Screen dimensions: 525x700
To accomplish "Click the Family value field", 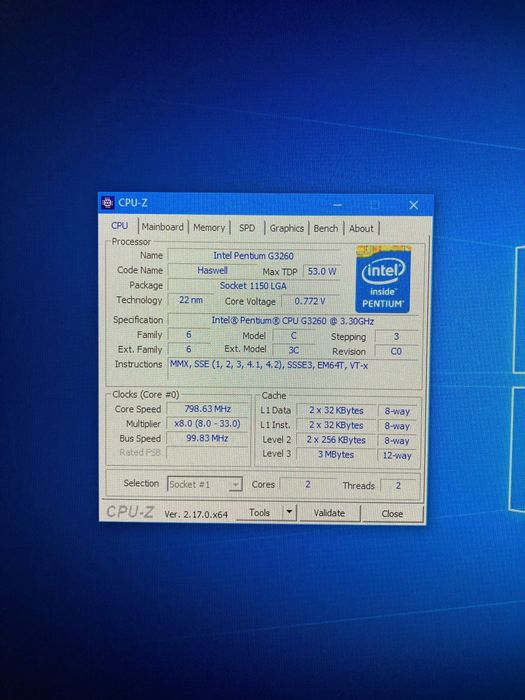I will [188, 335].
